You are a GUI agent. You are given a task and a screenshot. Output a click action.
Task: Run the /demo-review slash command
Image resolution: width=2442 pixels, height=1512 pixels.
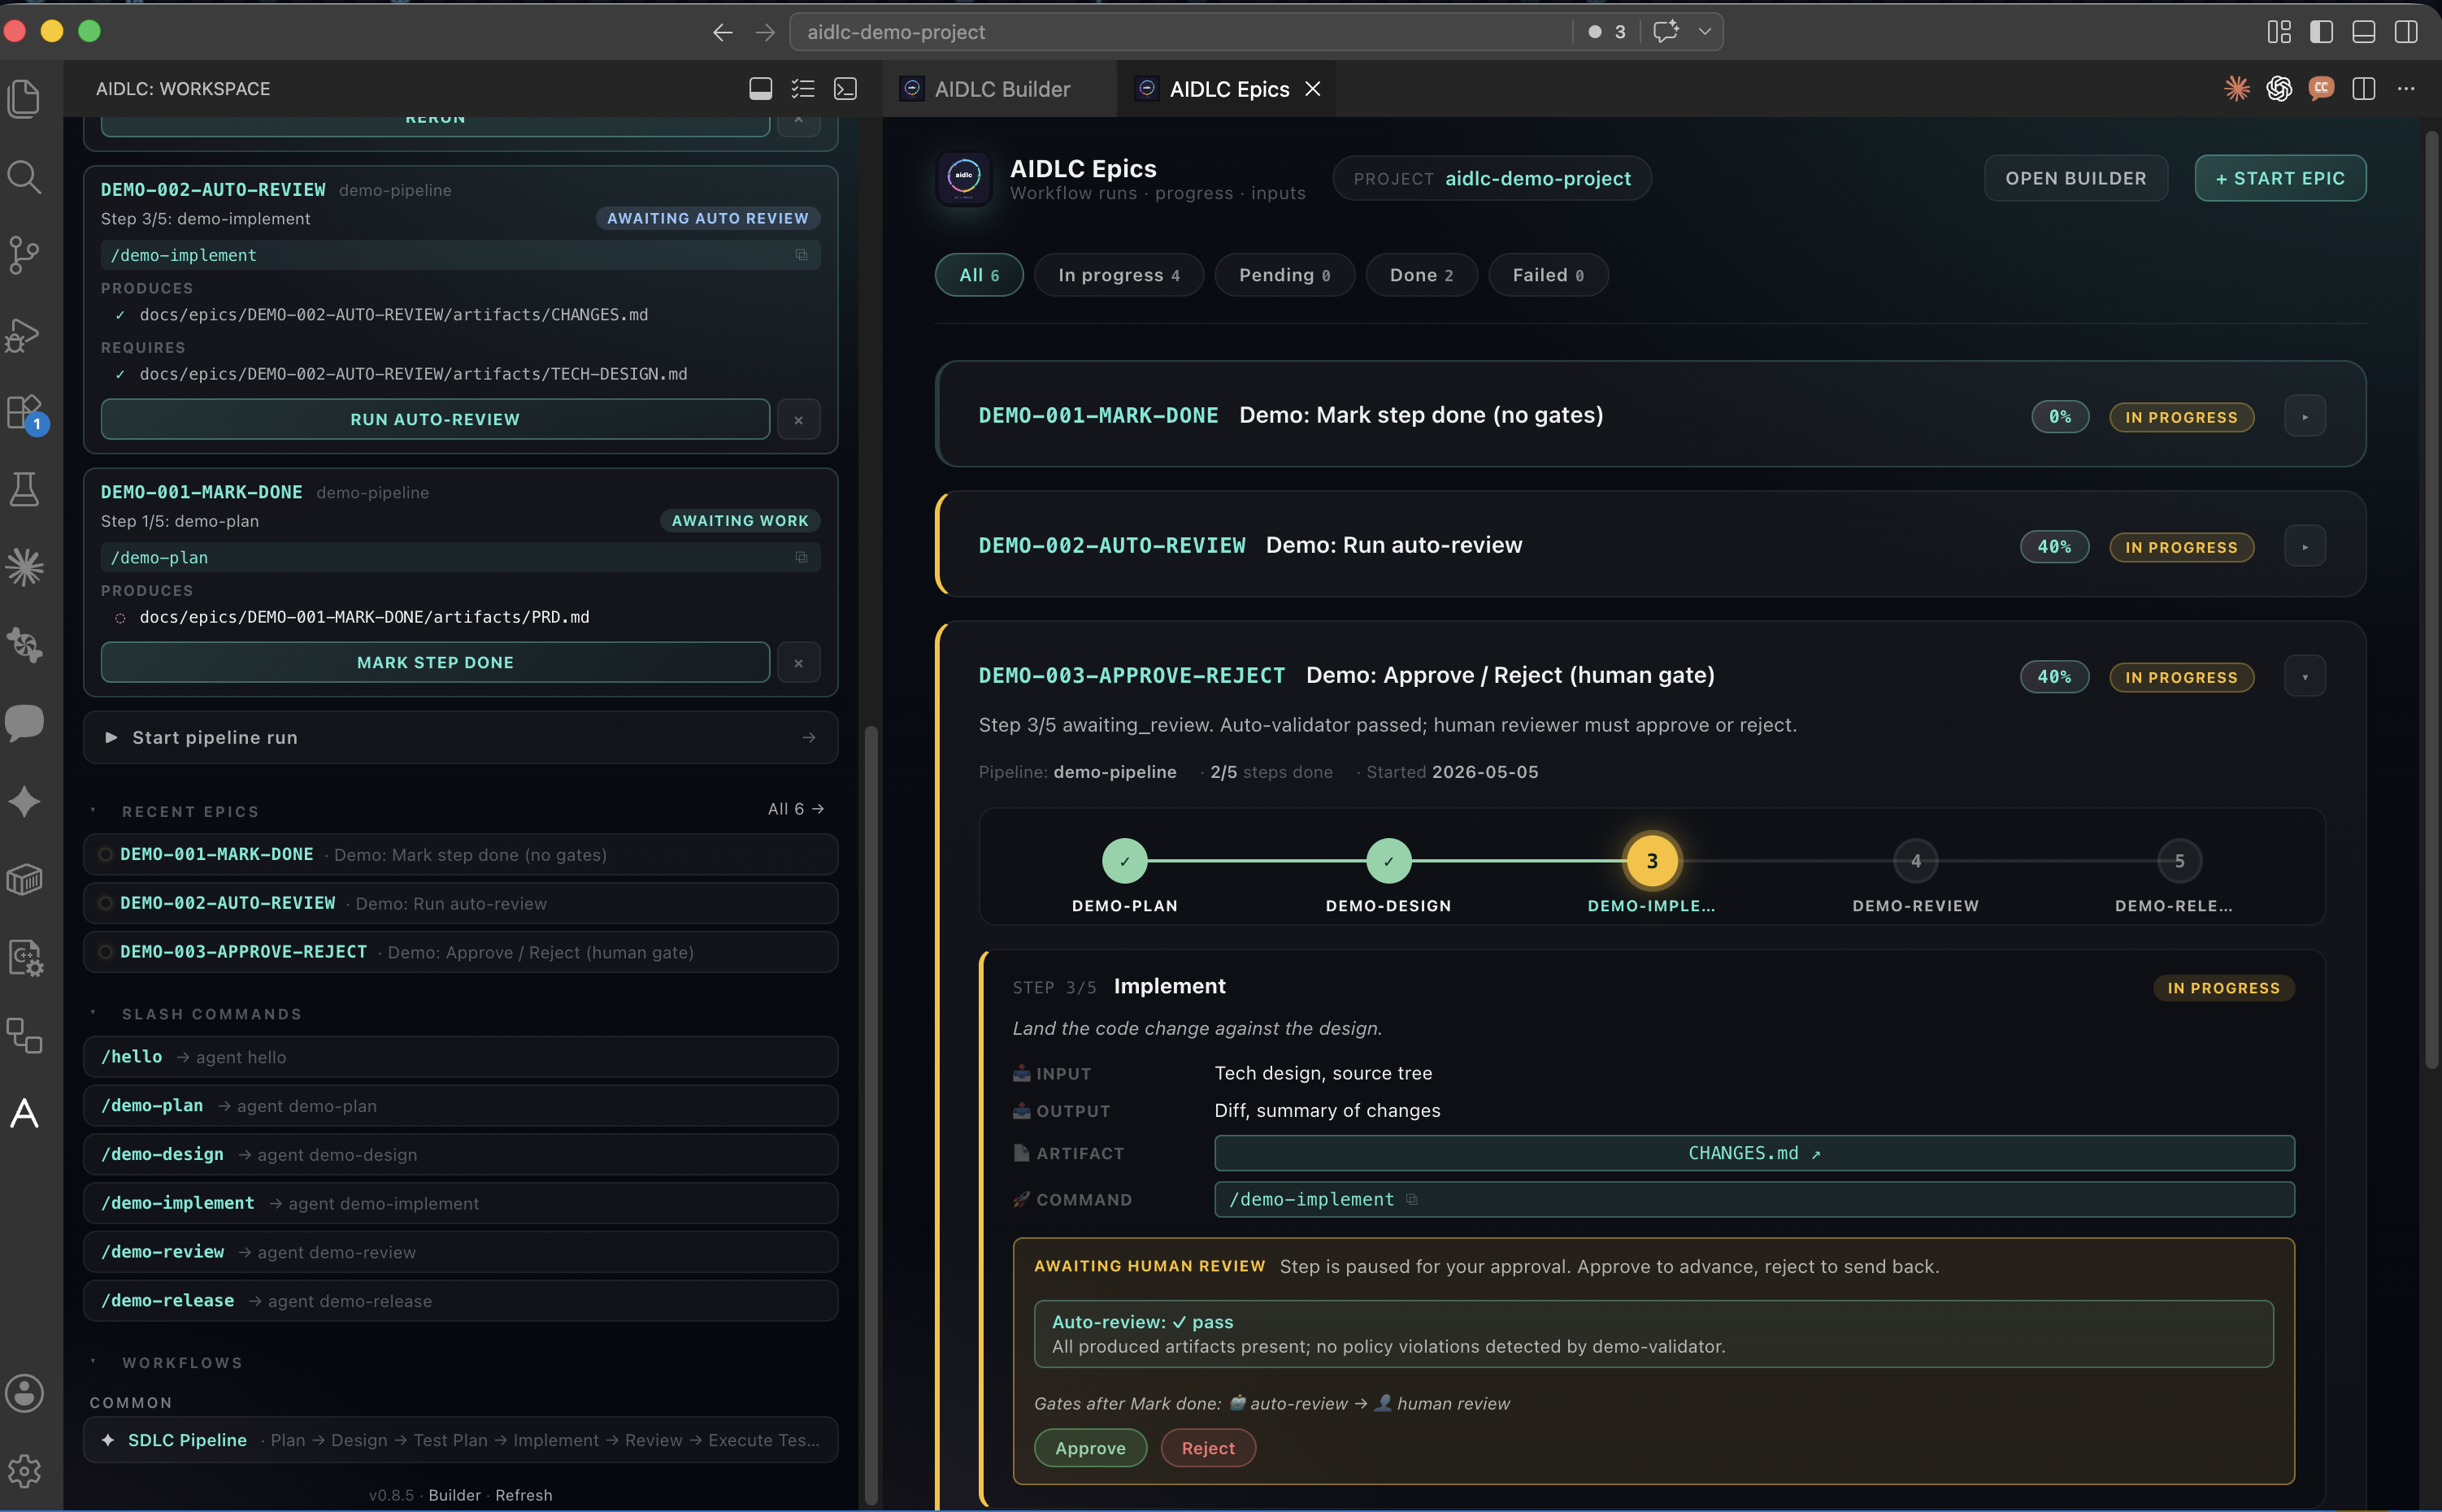(460, 1252)
